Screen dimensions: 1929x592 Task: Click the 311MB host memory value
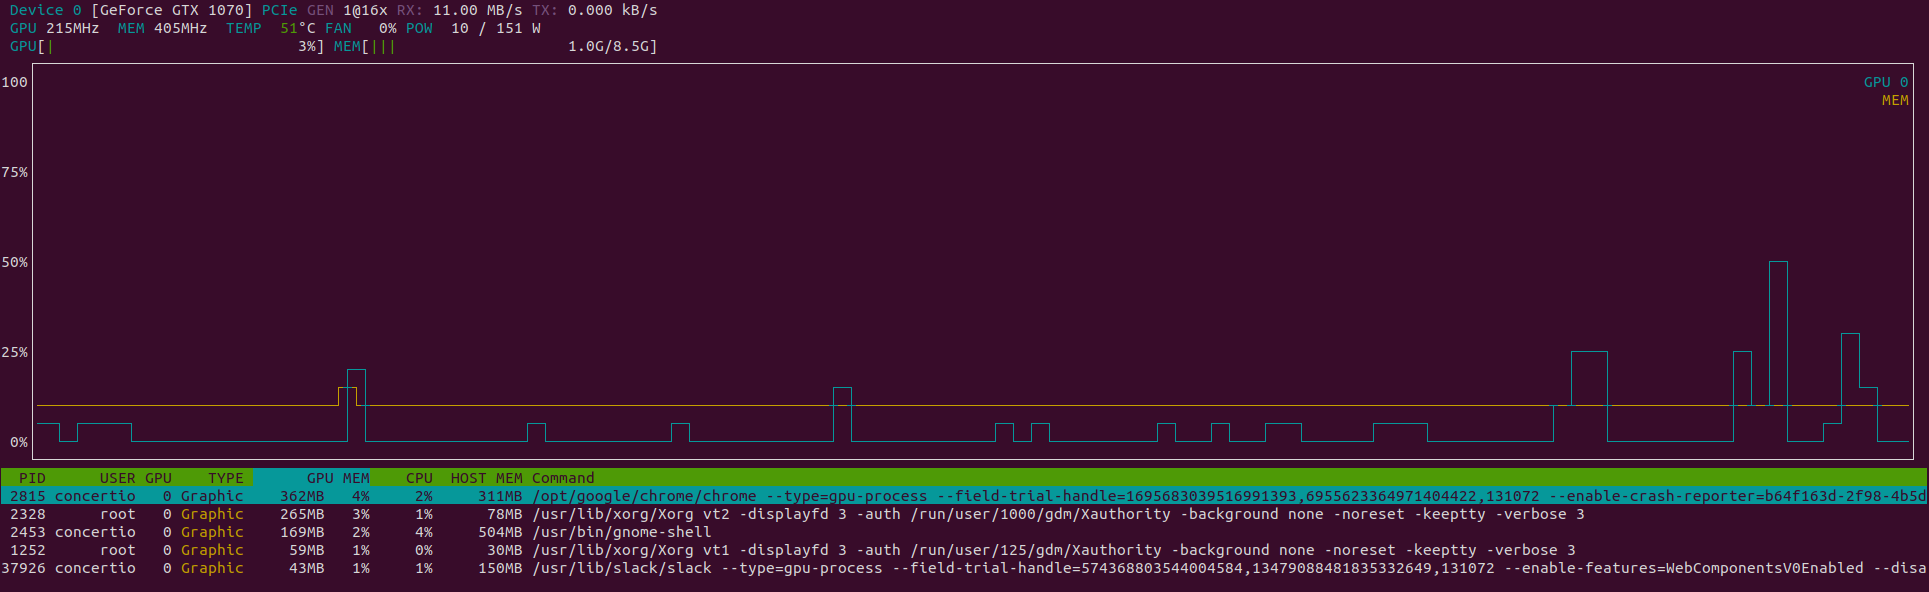pos(500,496)
